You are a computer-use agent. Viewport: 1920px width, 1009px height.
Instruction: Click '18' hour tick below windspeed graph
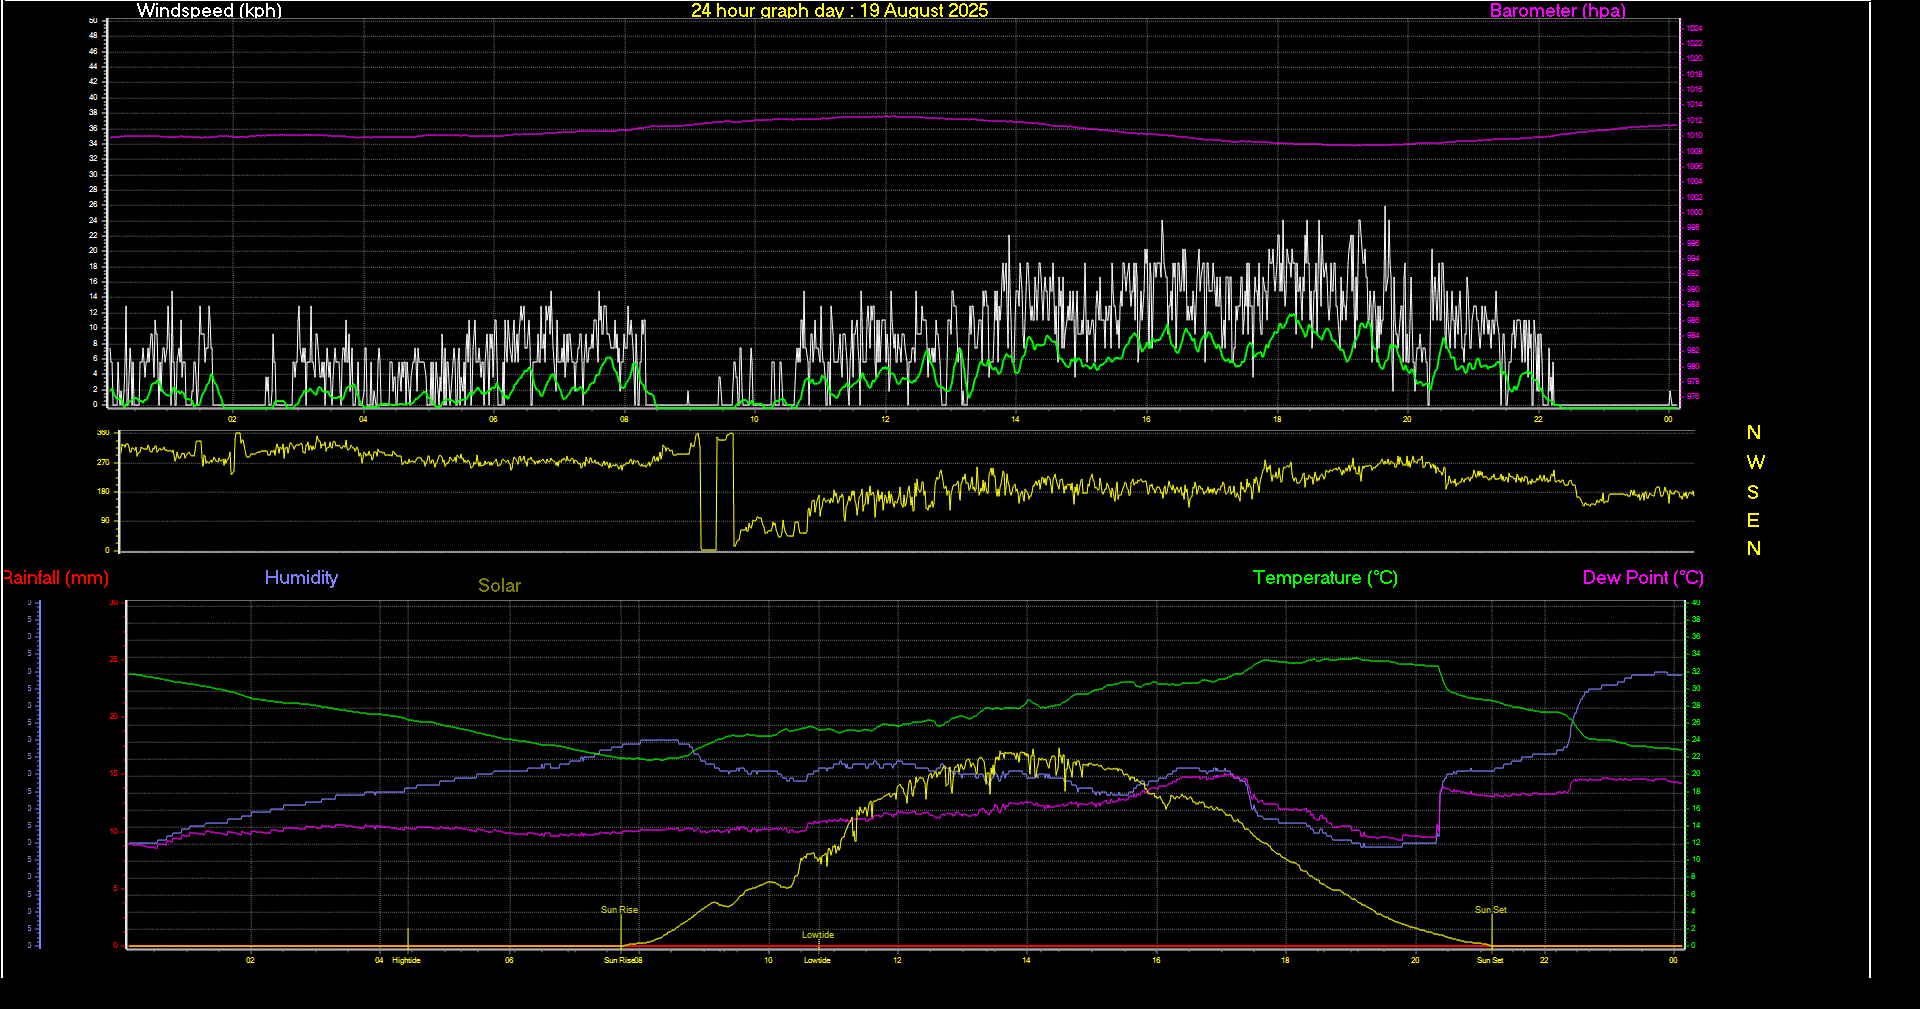pyautogui.click(x=1277, y=419)
